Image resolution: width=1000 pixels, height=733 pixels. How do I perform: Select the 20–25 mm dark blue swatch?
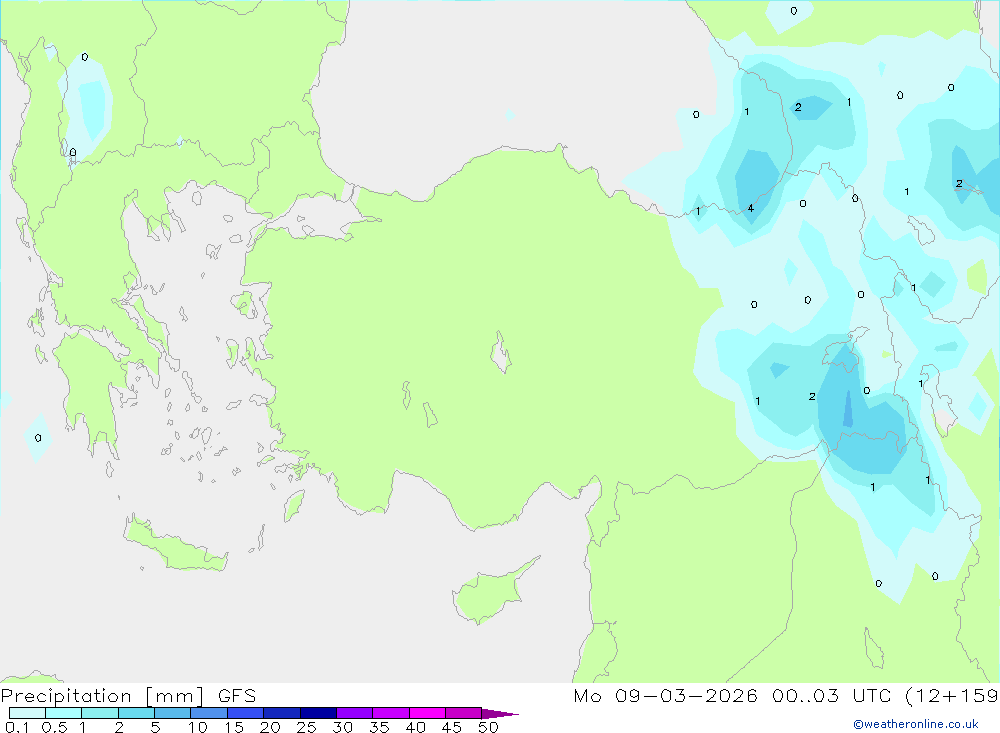(281, 713)
